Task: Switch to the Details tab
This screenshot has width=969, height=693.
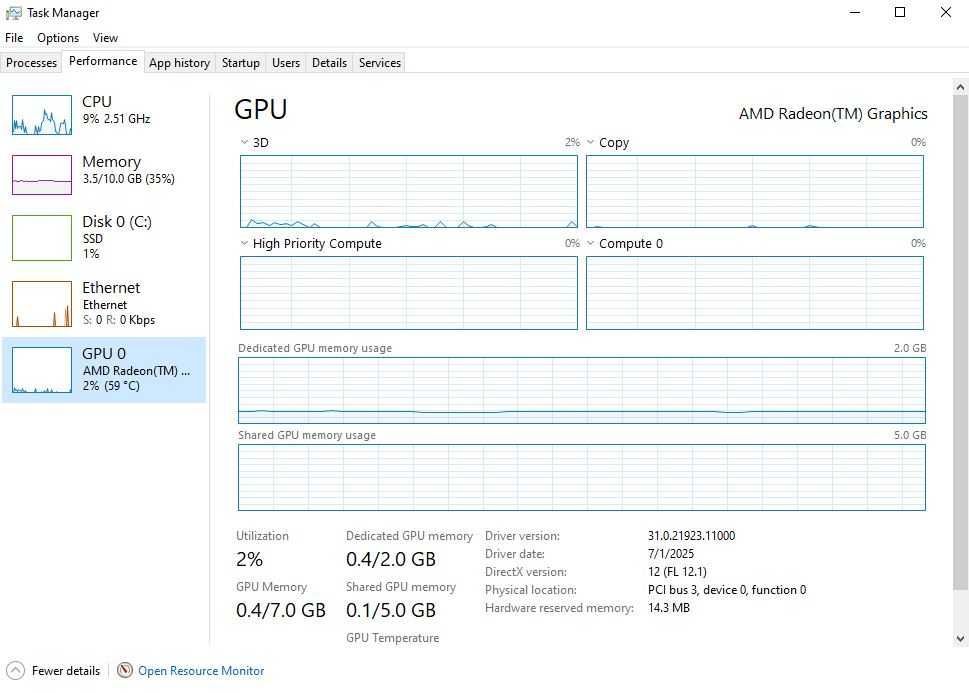Action: click(329, 62)
